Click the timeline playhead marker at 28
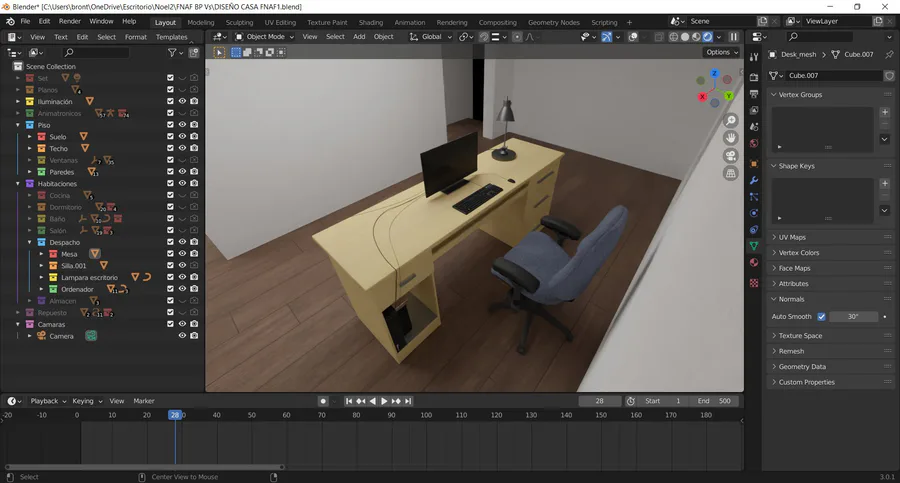This screenshot has width=900, height=483. click(x=174, y=415)
